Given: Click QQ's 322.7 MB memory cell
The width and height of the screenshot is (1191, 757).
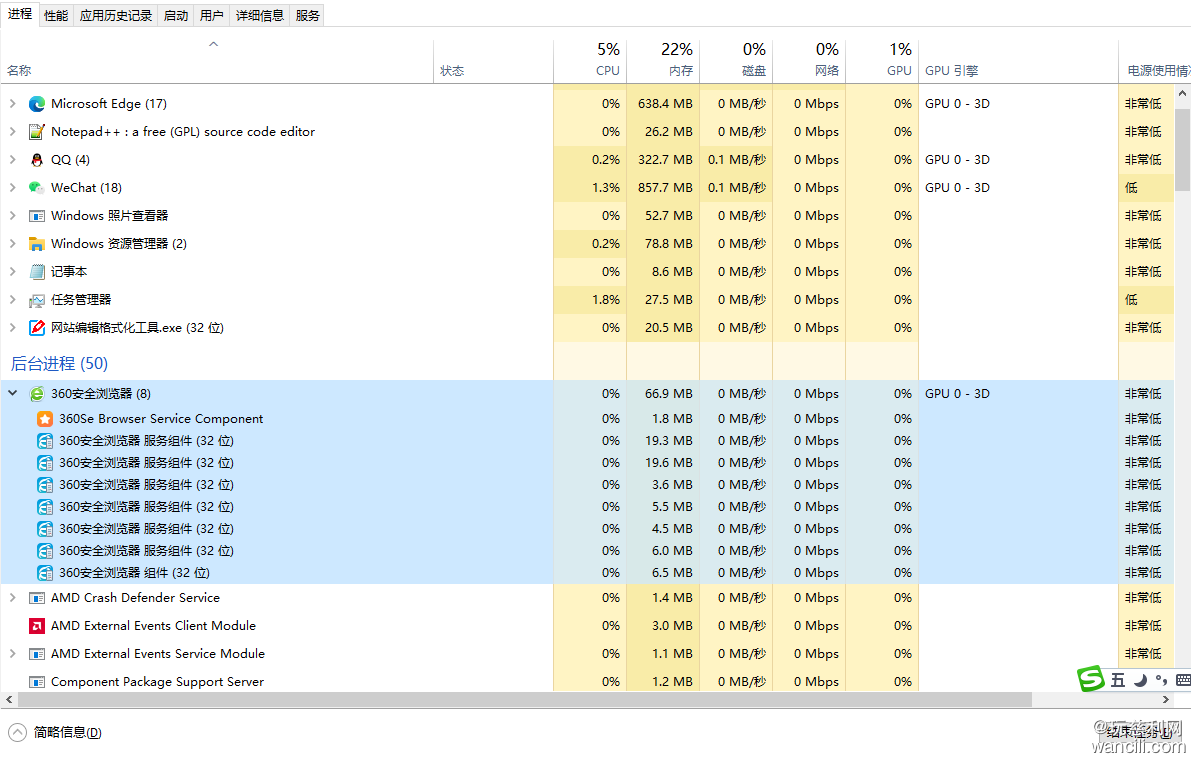Looking at the screenshot, I should coord(665,160).
